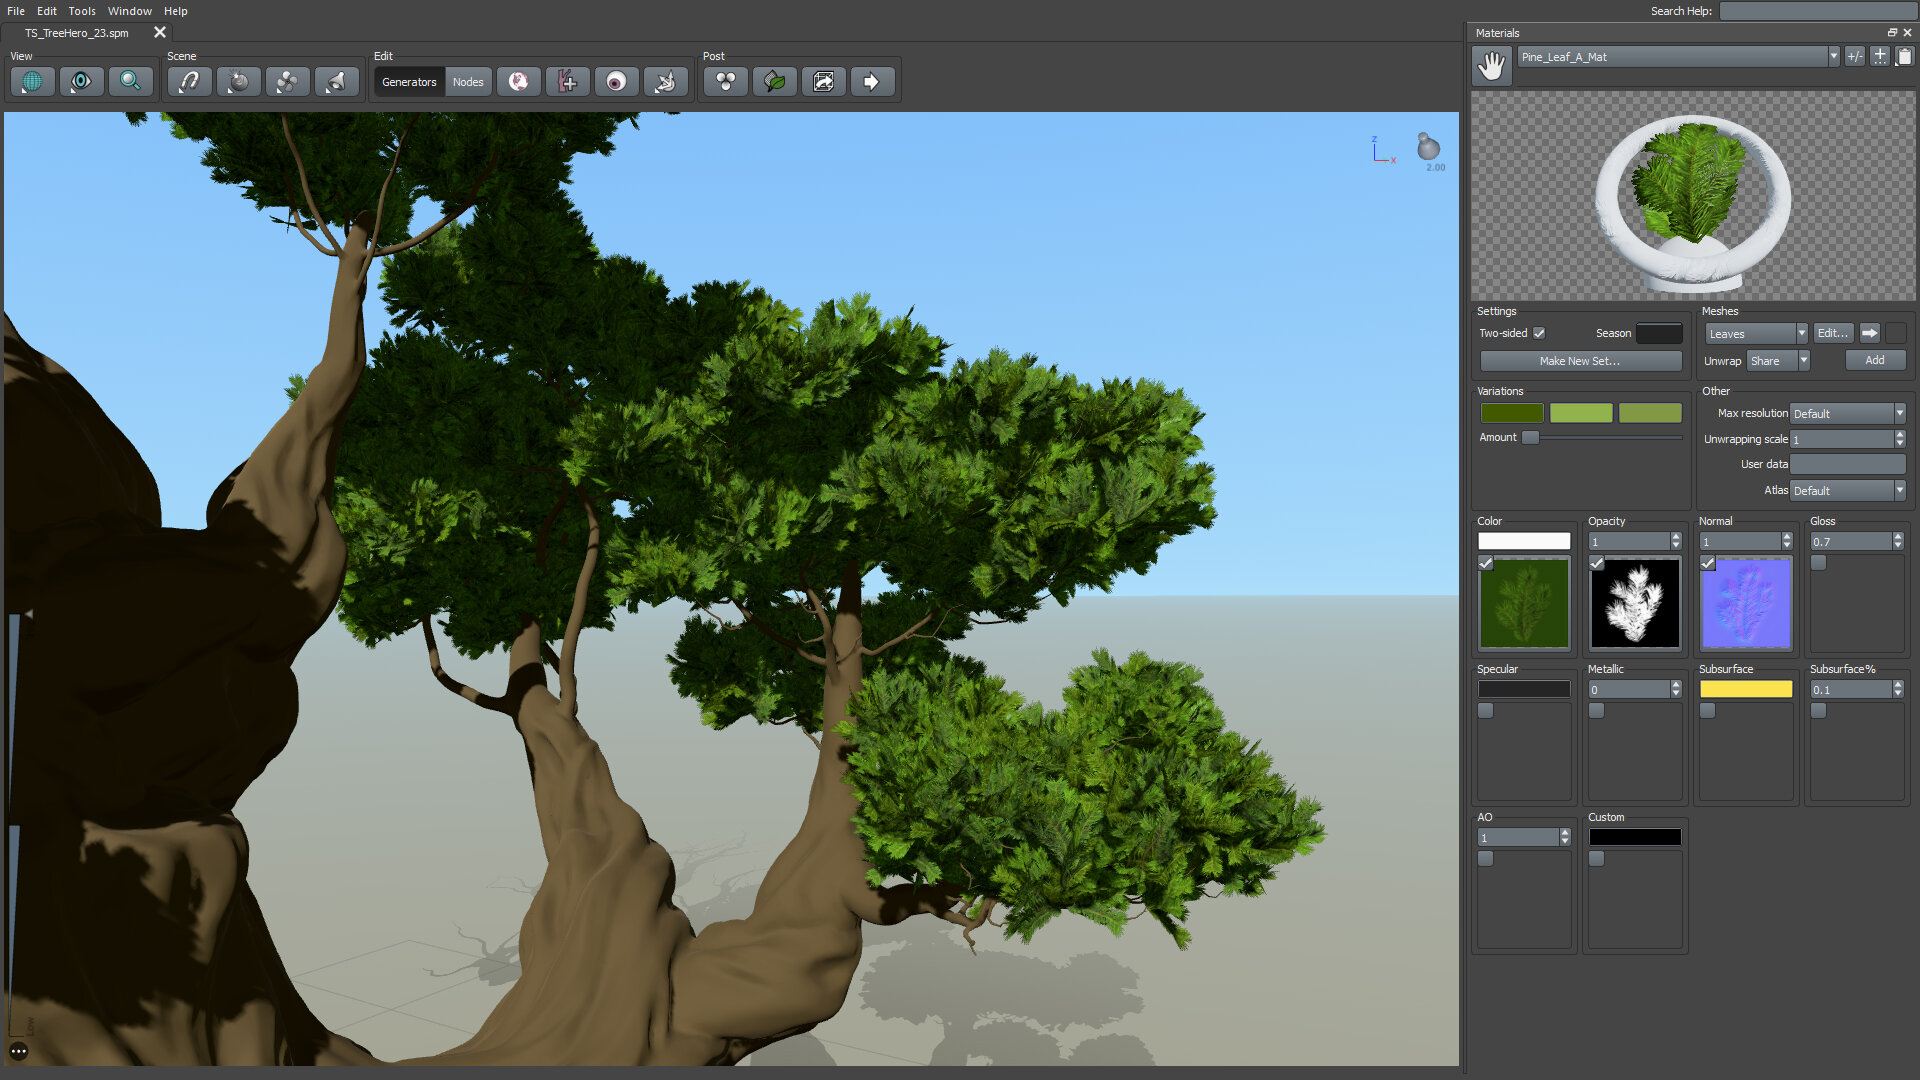Click the yellow Subsurface color swatch

pos(1746,689)
